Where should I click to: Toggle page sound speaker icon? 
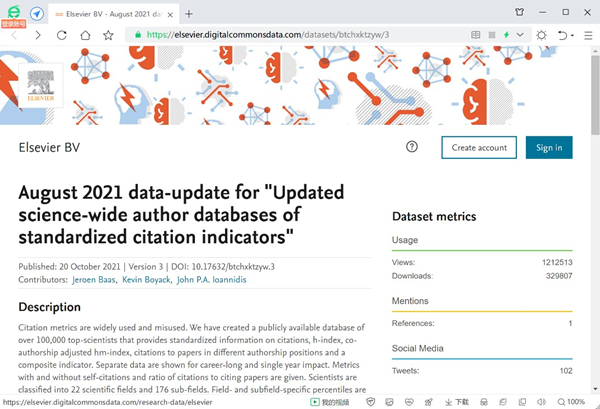541,402
